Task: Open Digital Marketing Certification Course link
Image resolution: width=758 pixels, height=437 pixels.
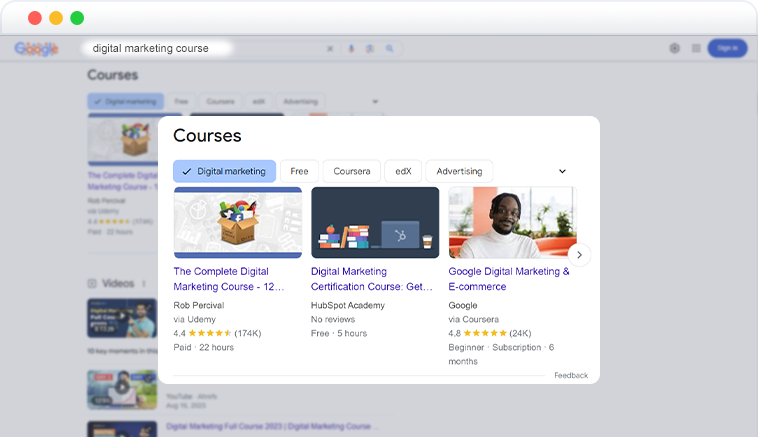Action: pyautogui.click(x=371, y=279)
